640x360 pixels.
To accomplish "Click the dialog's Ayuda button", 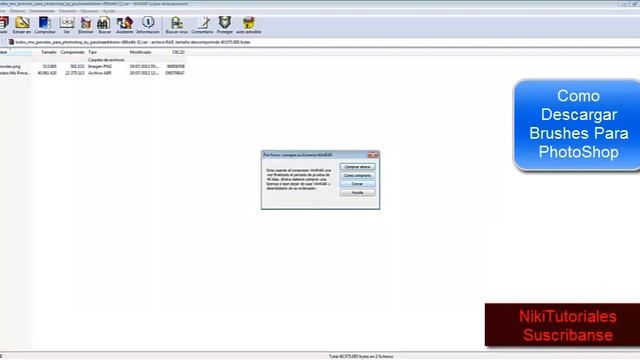I will 357,192.
